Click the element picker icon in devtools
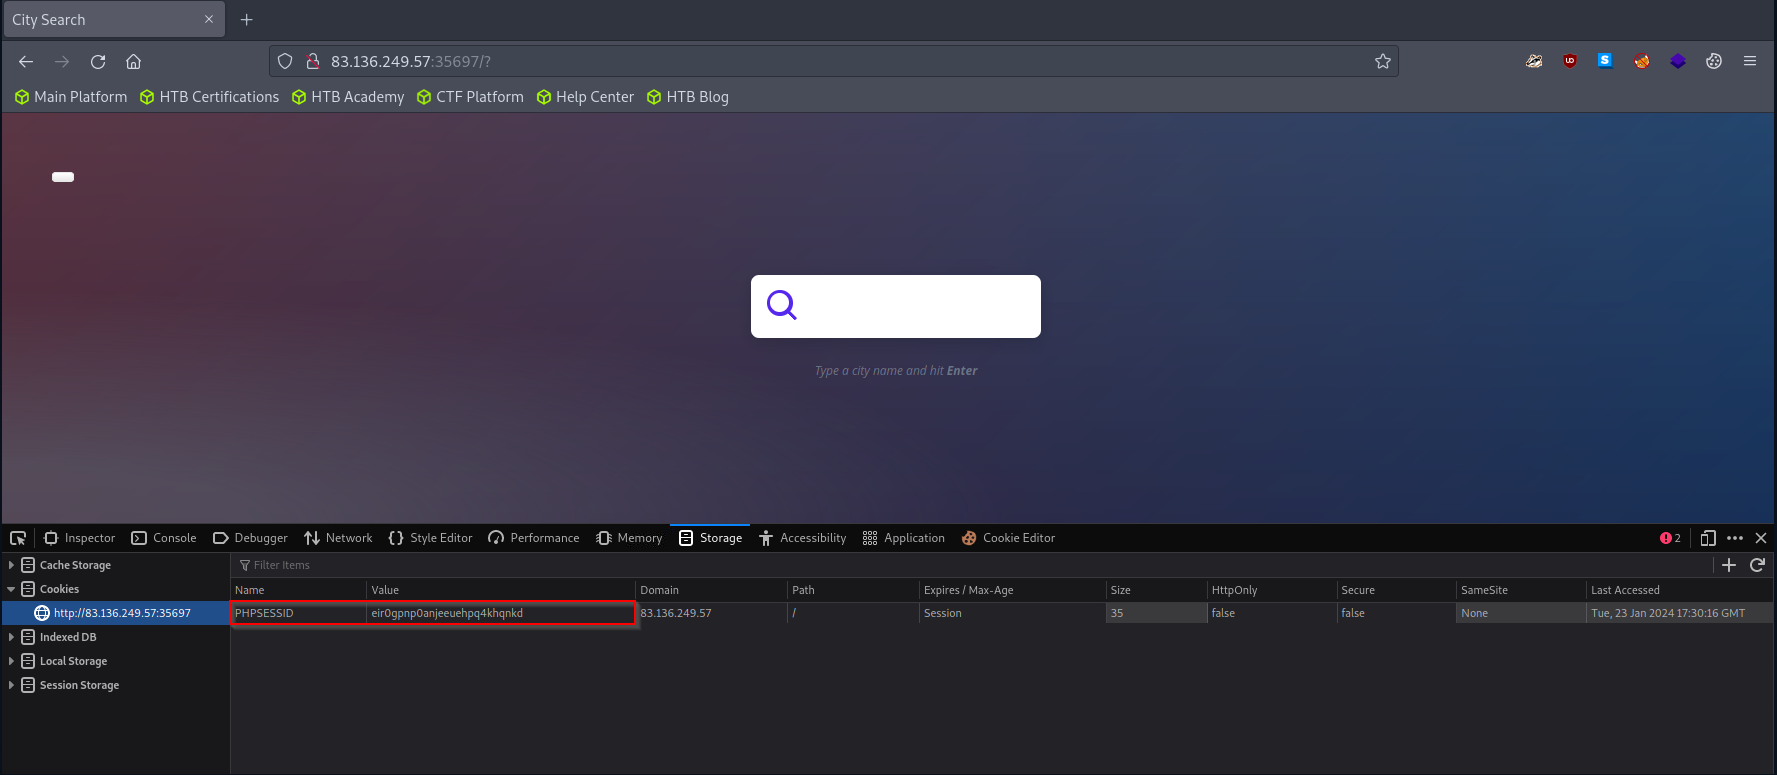Image resolution: width=1777 pixels, height=775 pixels. coord(18,538)
